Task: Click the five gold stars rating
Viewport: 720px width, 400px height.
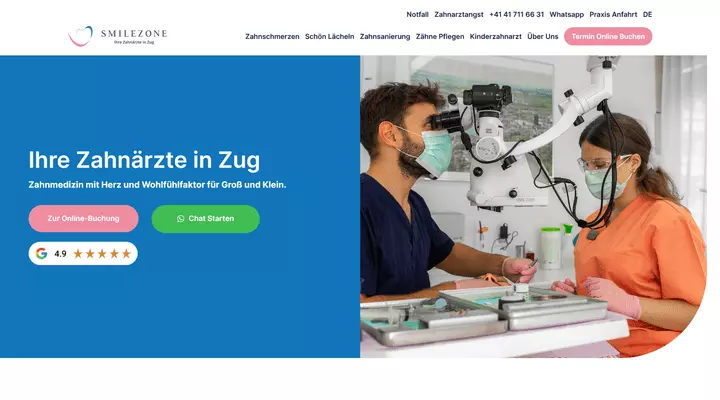Action: (102, 254)
